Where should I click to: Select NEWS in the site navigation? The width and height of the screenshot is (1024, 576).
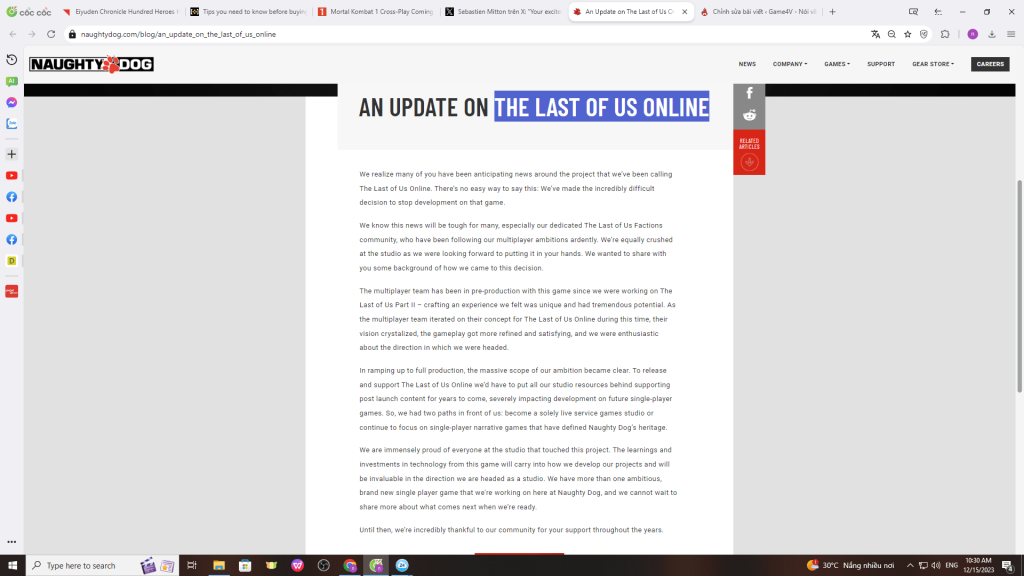point(746,63)
